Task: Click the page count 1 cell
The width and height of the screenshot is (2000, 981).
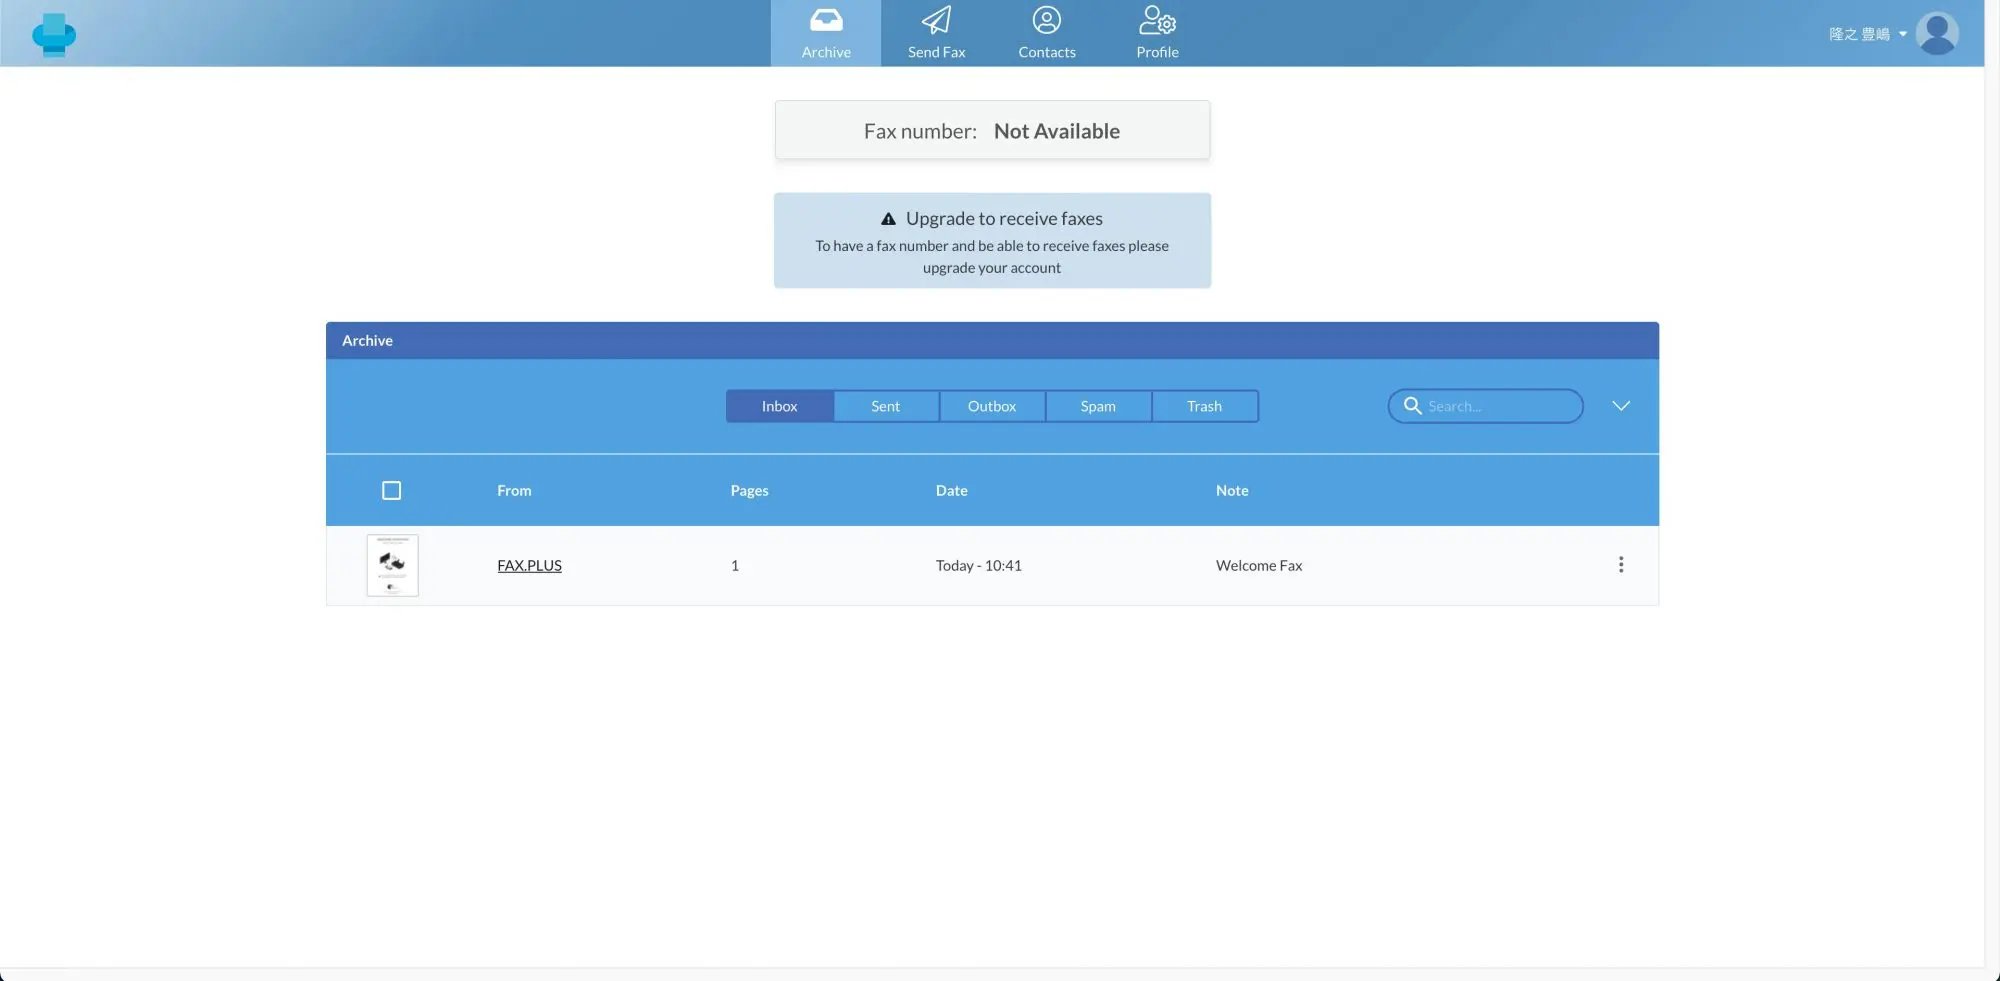Action: click(735, 565)
